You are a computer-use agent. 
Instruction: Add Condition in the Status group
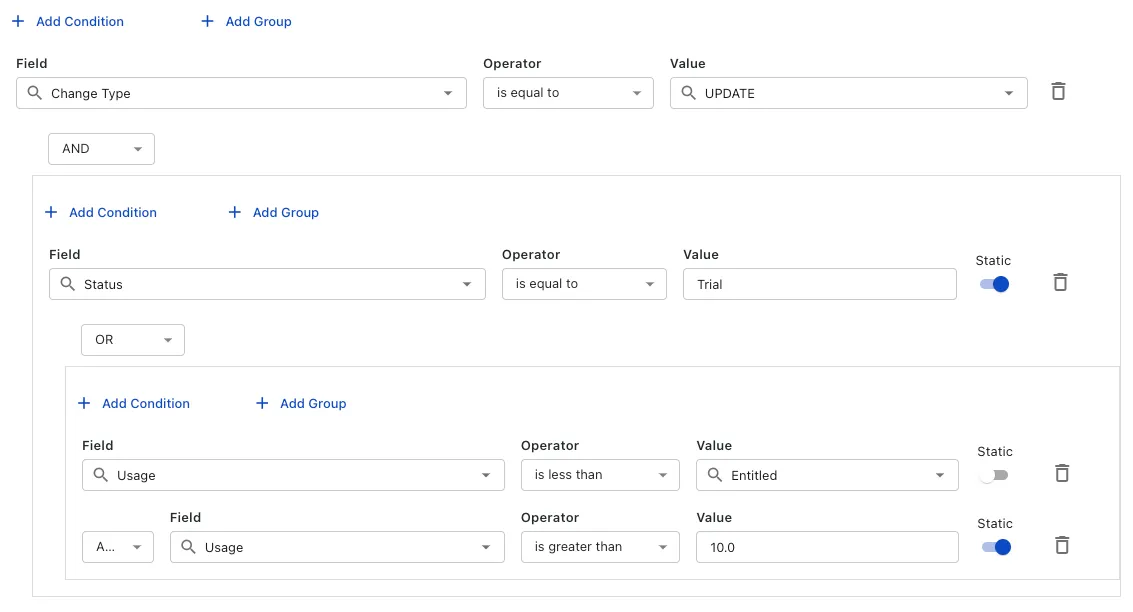(x=101, y=212)
